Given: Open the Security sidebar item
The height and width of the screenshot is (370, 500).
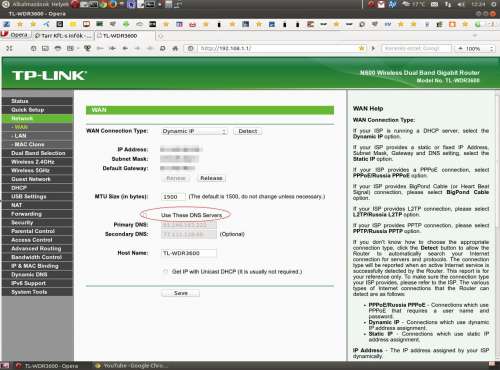Looking at the screenshot, I should 37,222.
